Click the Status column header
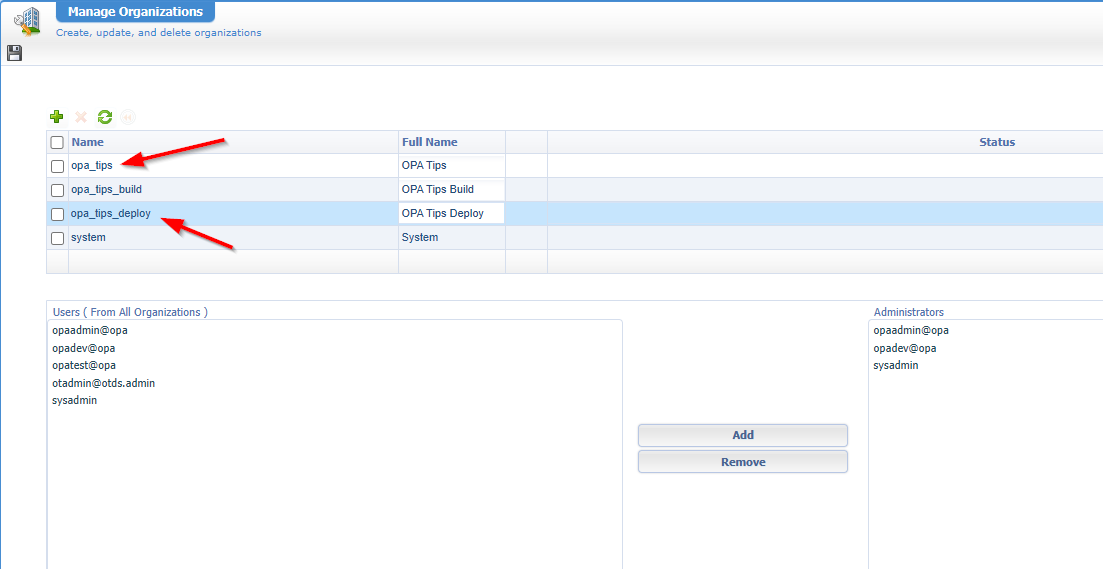The width and height of the screenshot is (1103, 569). (996, 142)
